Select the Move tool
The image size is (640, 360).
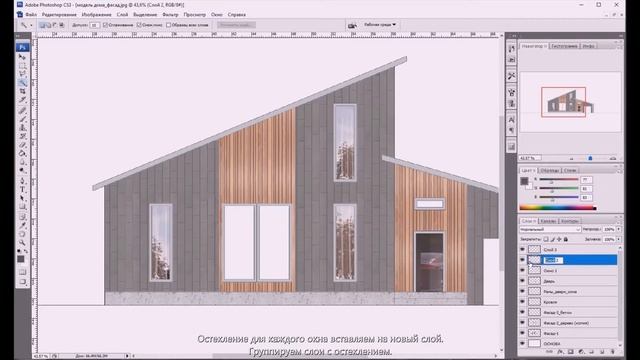coord(22,57)
